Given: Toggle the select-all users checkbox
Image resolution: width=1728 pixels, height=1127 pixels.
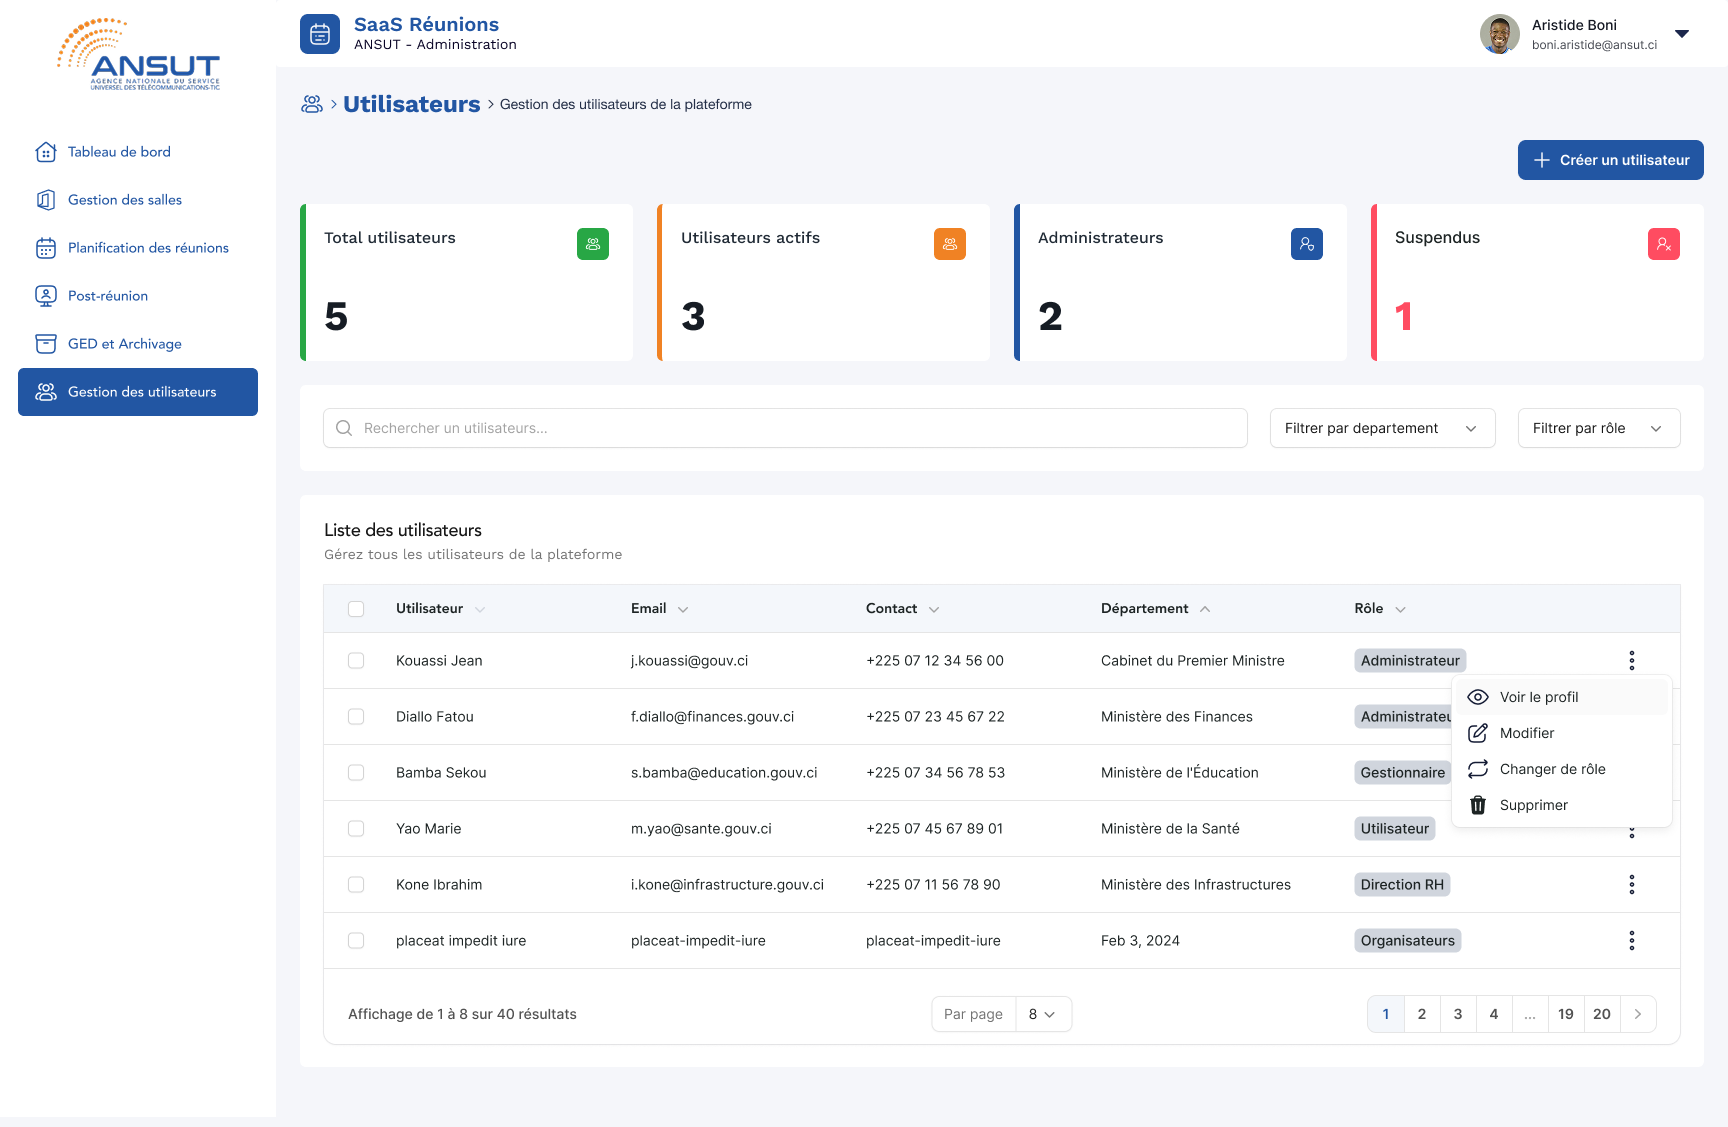Looking at the screenshot, I should [356, 609].
